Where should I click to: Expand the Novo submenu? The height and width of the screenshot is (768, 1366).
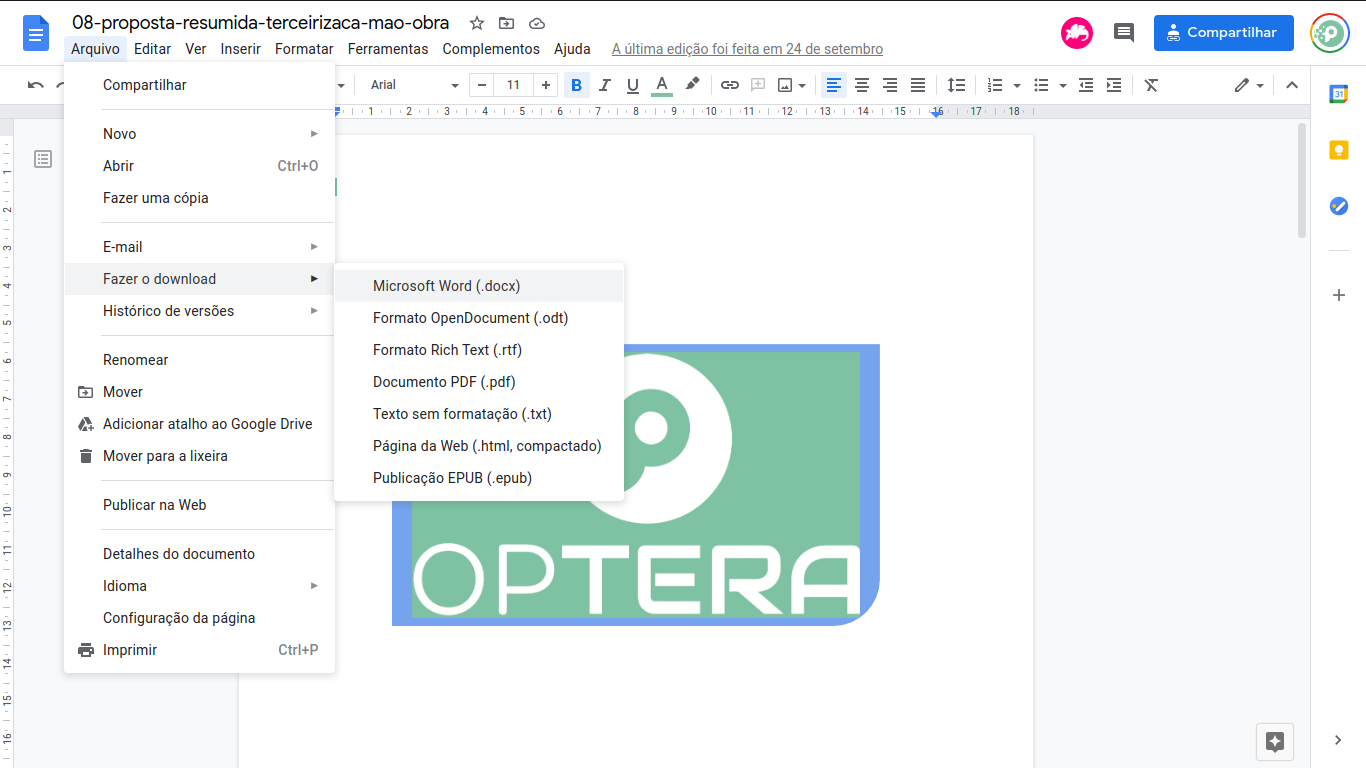199,134
